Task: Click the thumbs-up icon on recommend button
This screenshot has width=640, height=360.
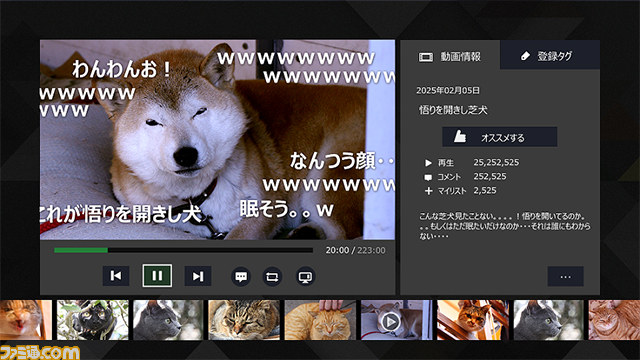Action: click(x=460, y=137)
